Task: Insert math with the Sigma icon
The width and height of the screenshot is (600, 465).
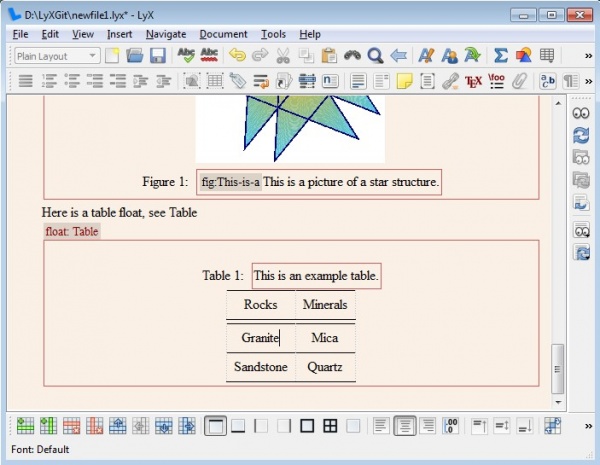Action: [501, 55]
